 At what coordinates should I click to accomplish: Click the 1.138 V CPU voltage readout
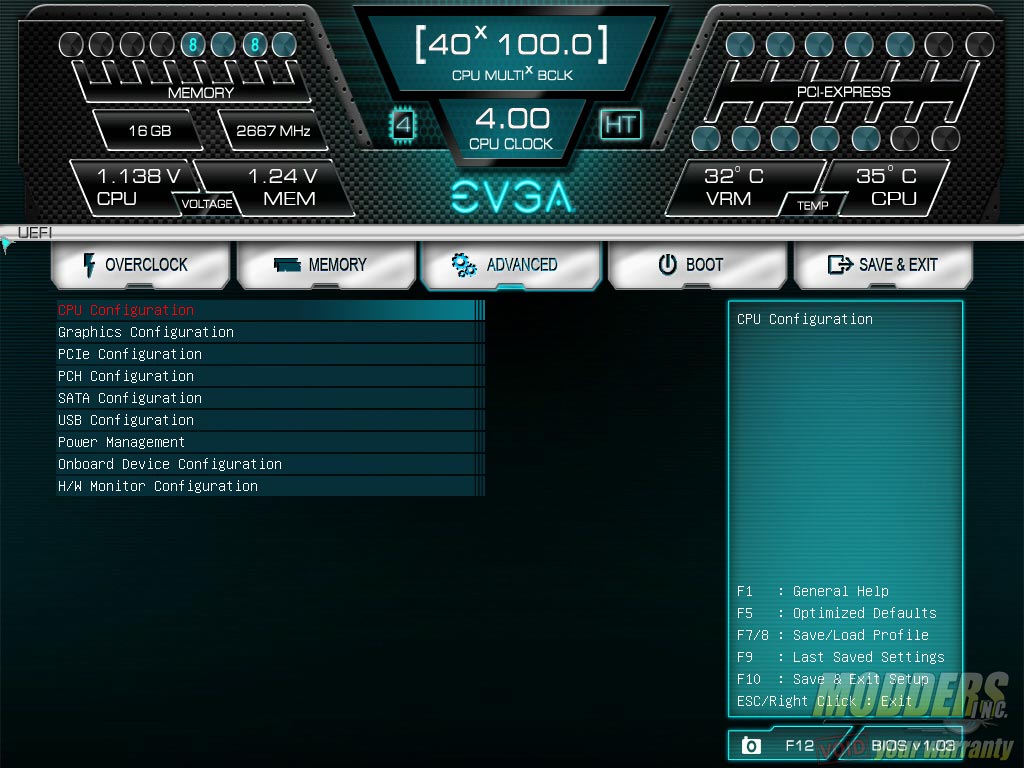click(134, 187)
